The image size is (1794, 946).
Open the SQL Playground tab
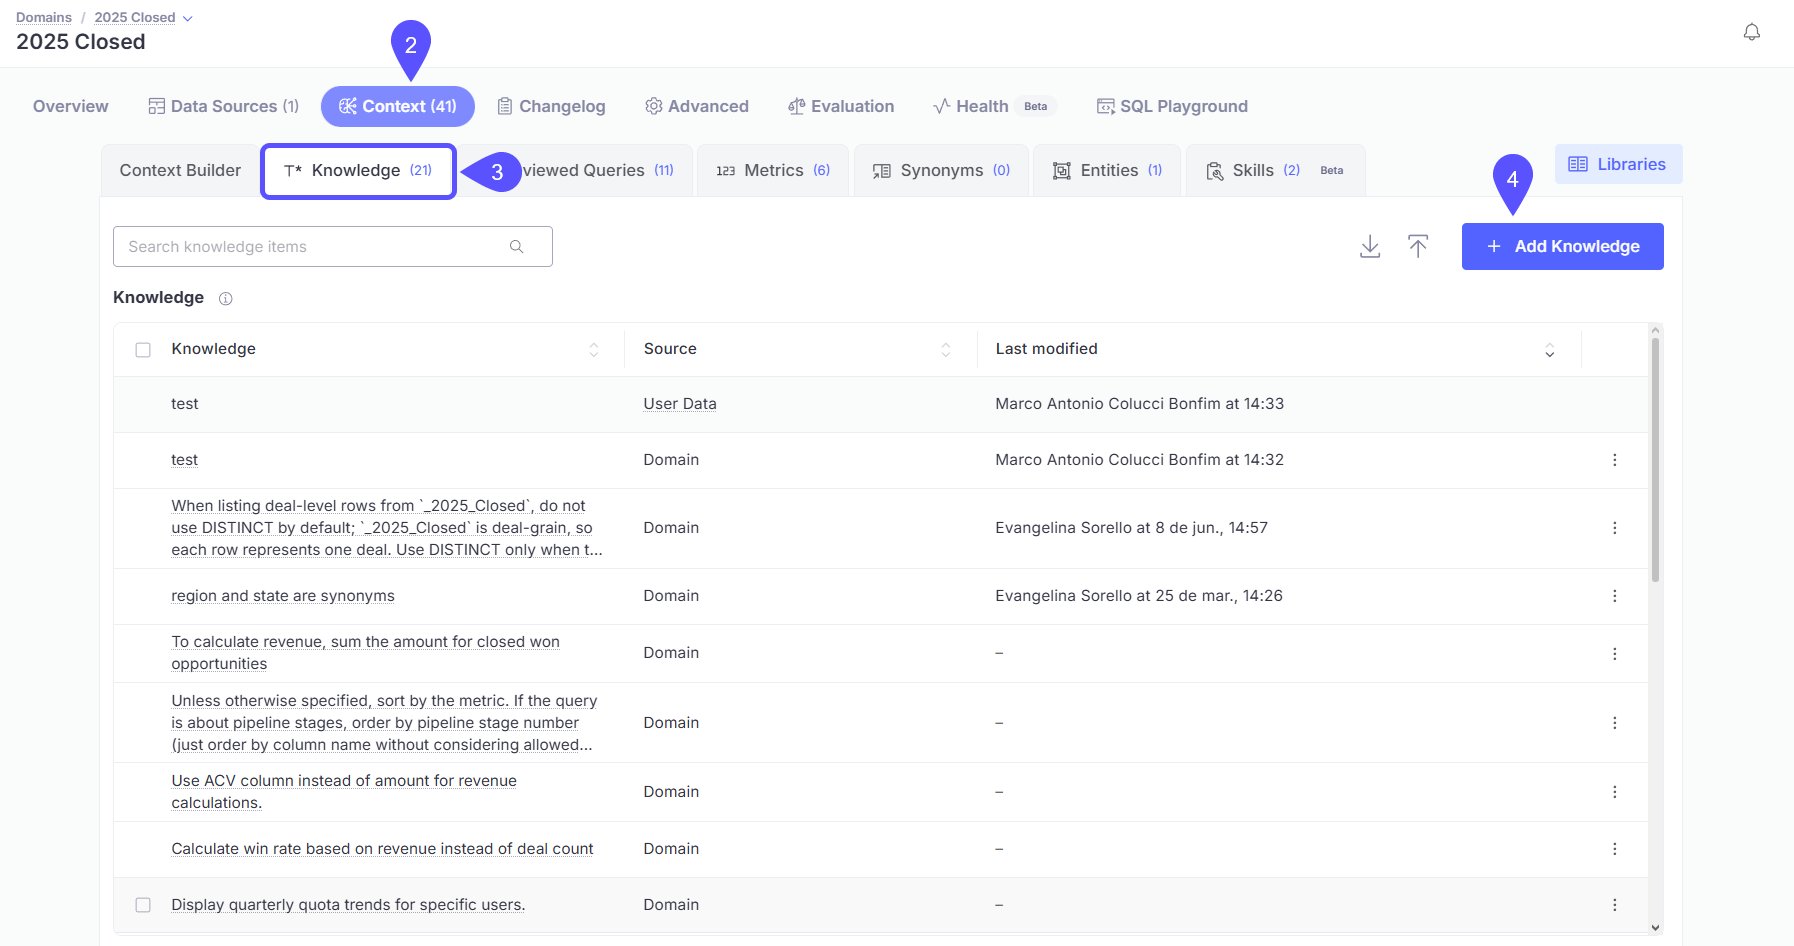pyautogui.click(x=1172, y=106)
